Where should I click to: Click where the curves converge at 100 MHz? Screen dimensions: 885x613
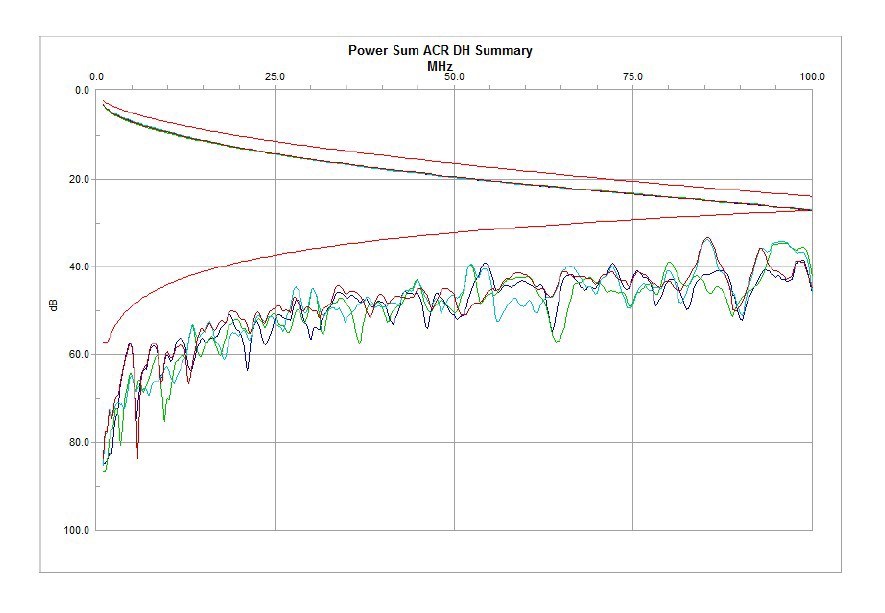pyautogui.click(x=810, y=210)
